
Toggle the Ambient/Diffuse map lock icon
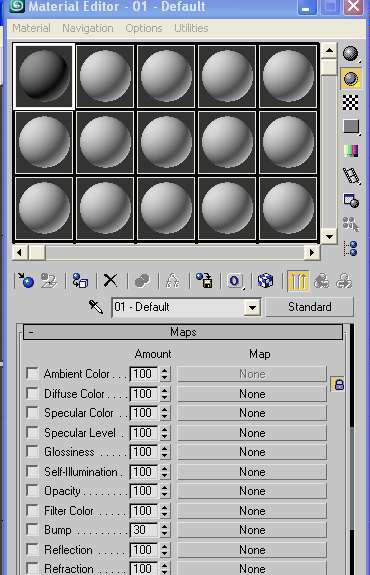click(x=338, y=384)
